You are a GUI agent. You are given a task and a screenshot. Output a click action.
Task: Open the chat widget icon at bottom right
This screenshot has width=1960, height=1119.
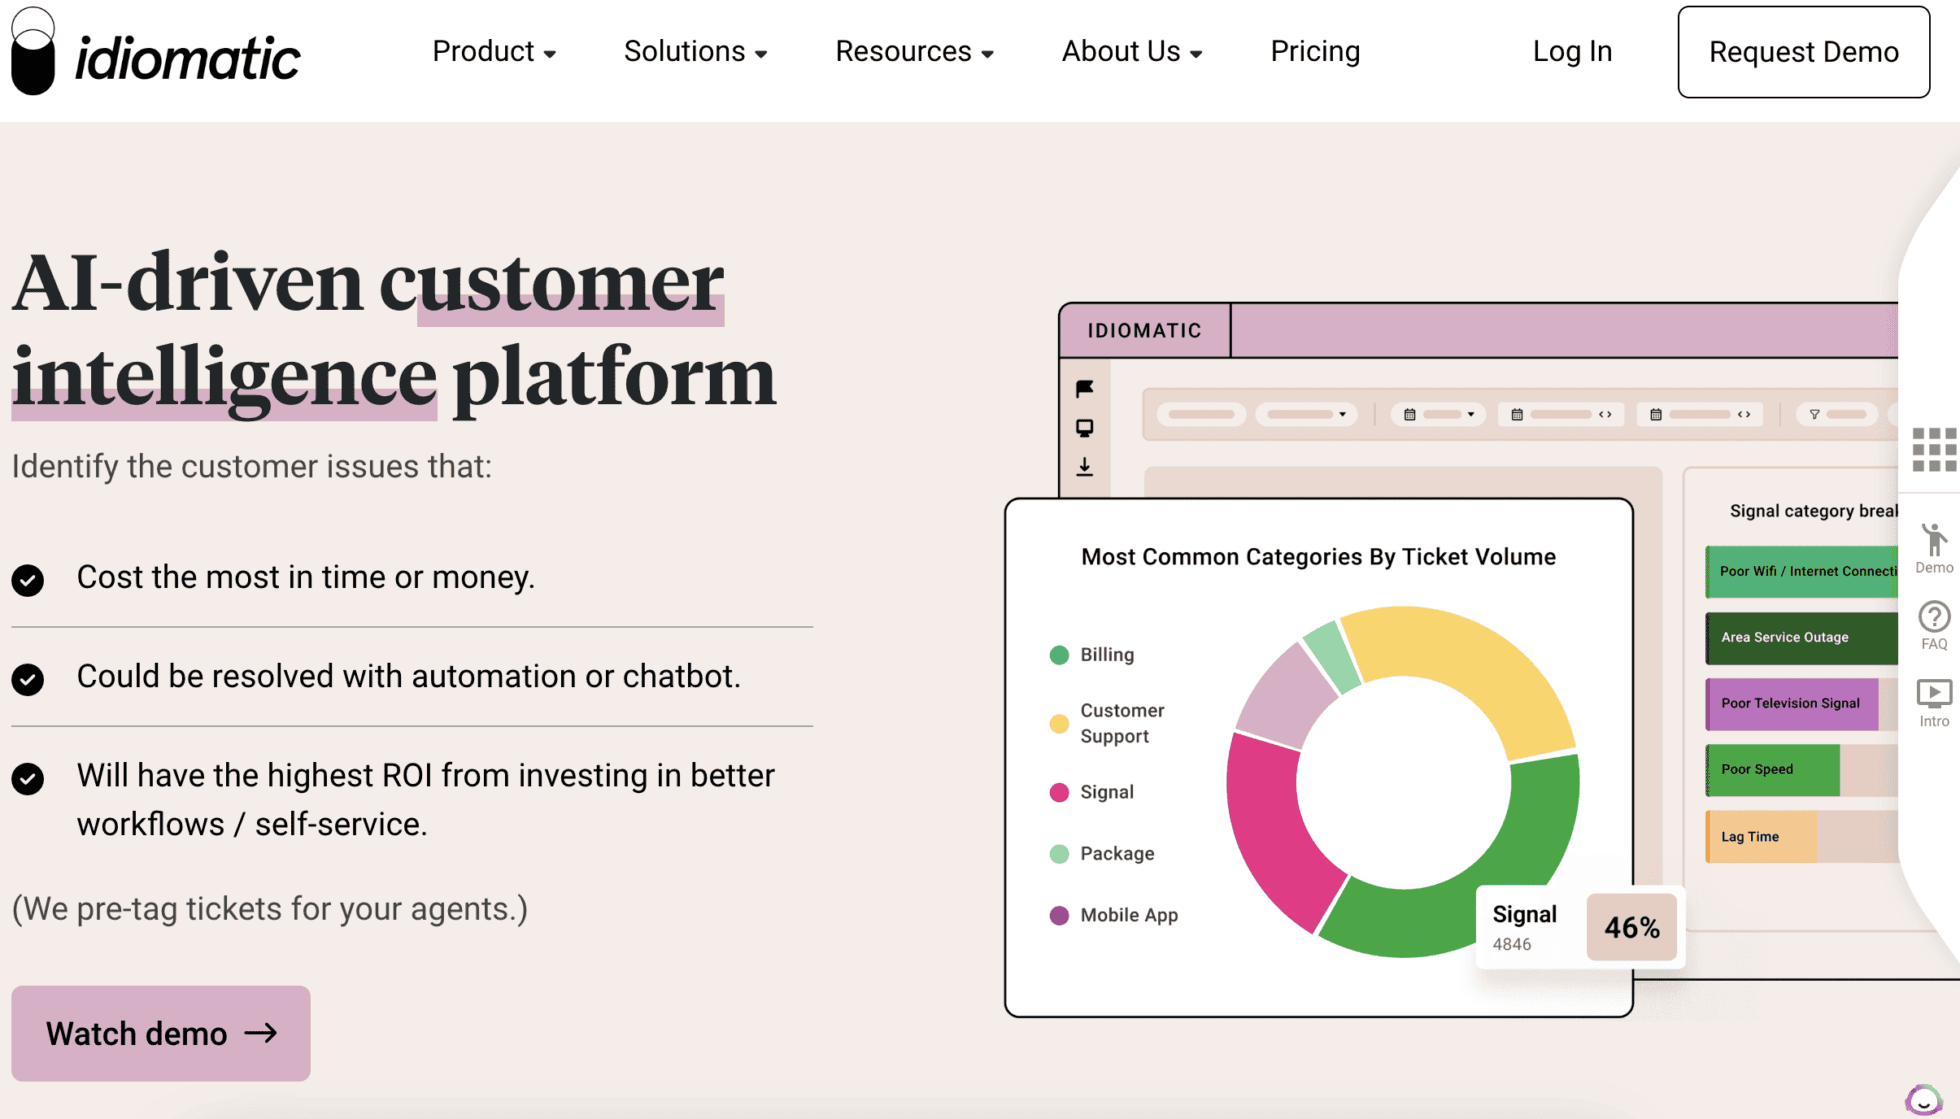[x=1923, y=1100]
